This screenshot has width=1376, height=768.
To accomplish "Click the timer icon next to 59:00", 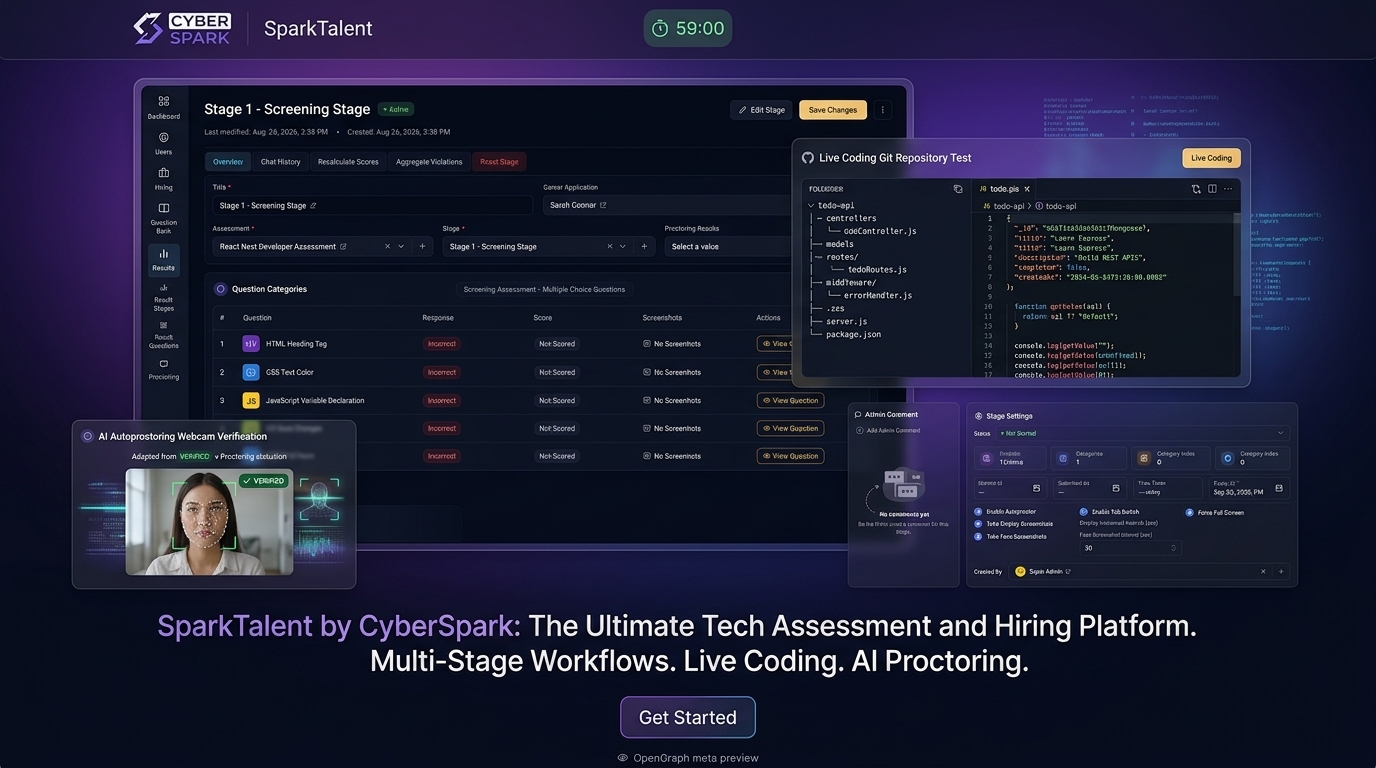I will coord(660,29).
